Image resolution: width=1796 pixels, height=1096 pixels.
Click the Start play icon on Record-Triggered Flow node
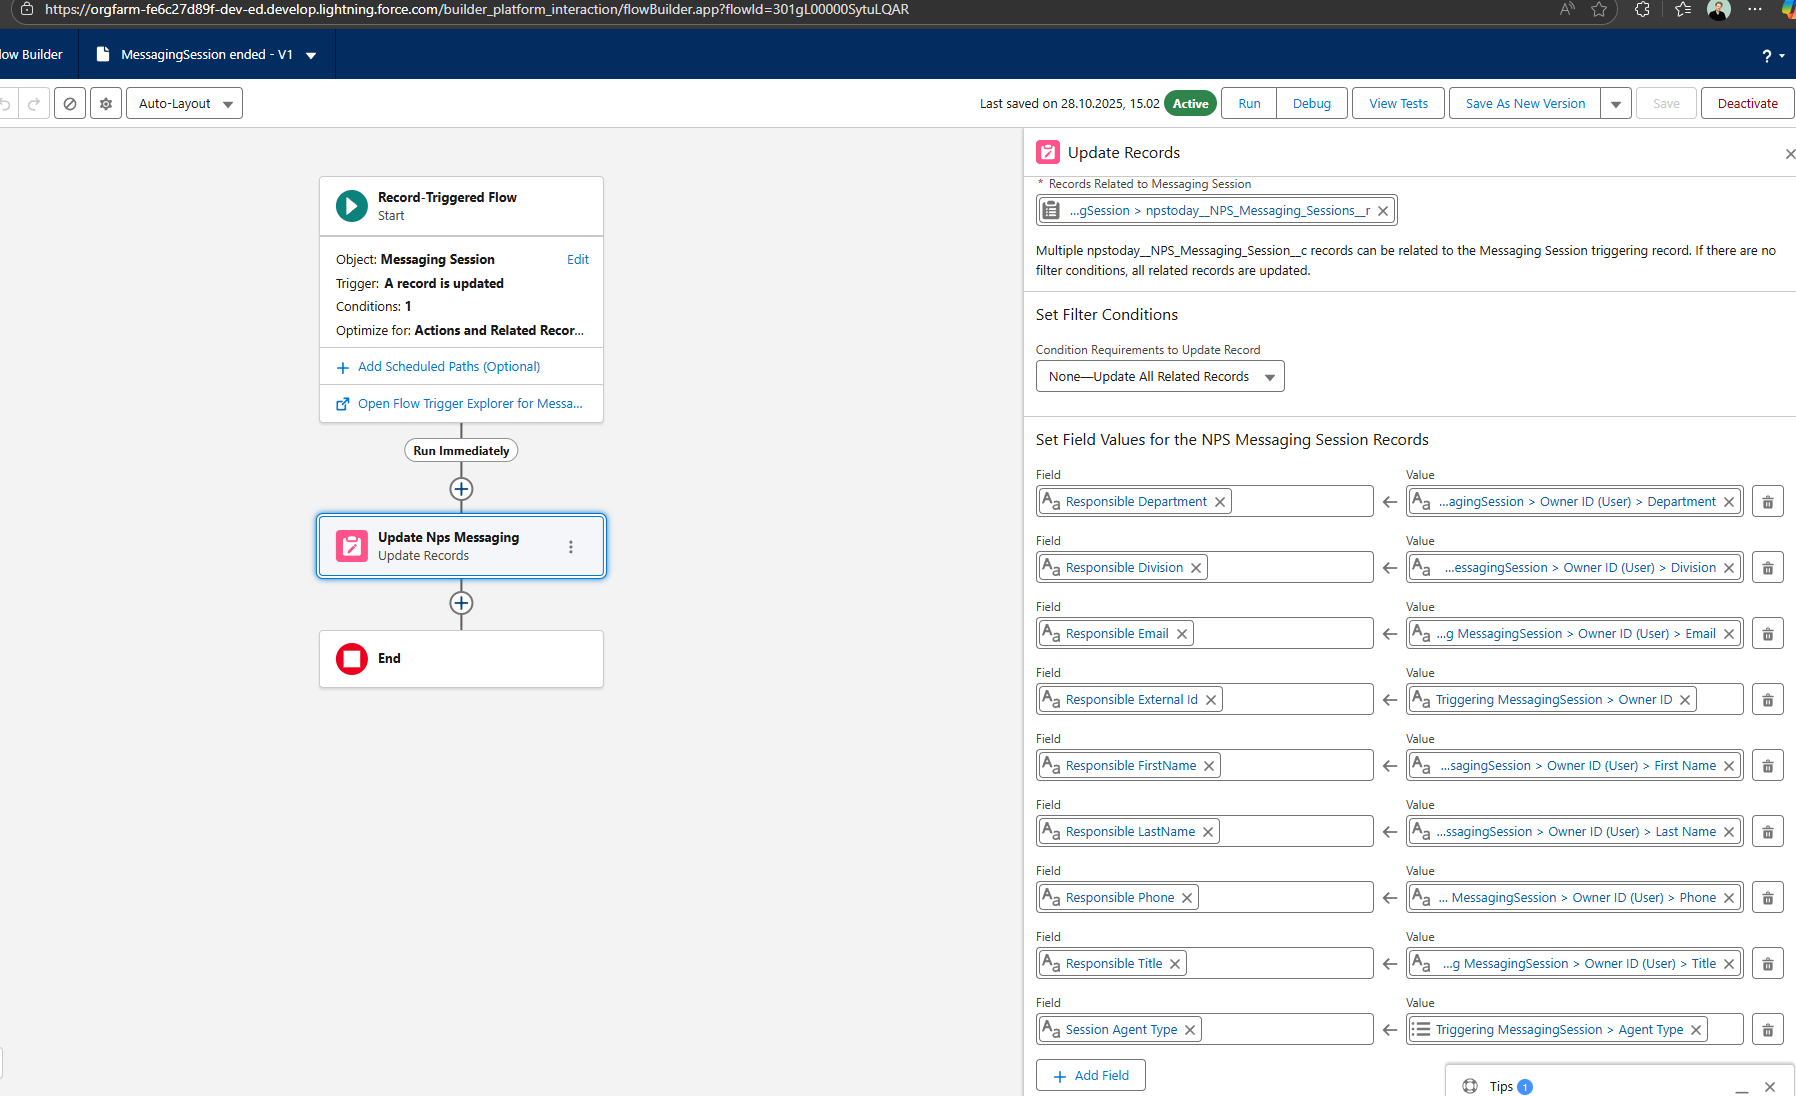coord(351,206)
